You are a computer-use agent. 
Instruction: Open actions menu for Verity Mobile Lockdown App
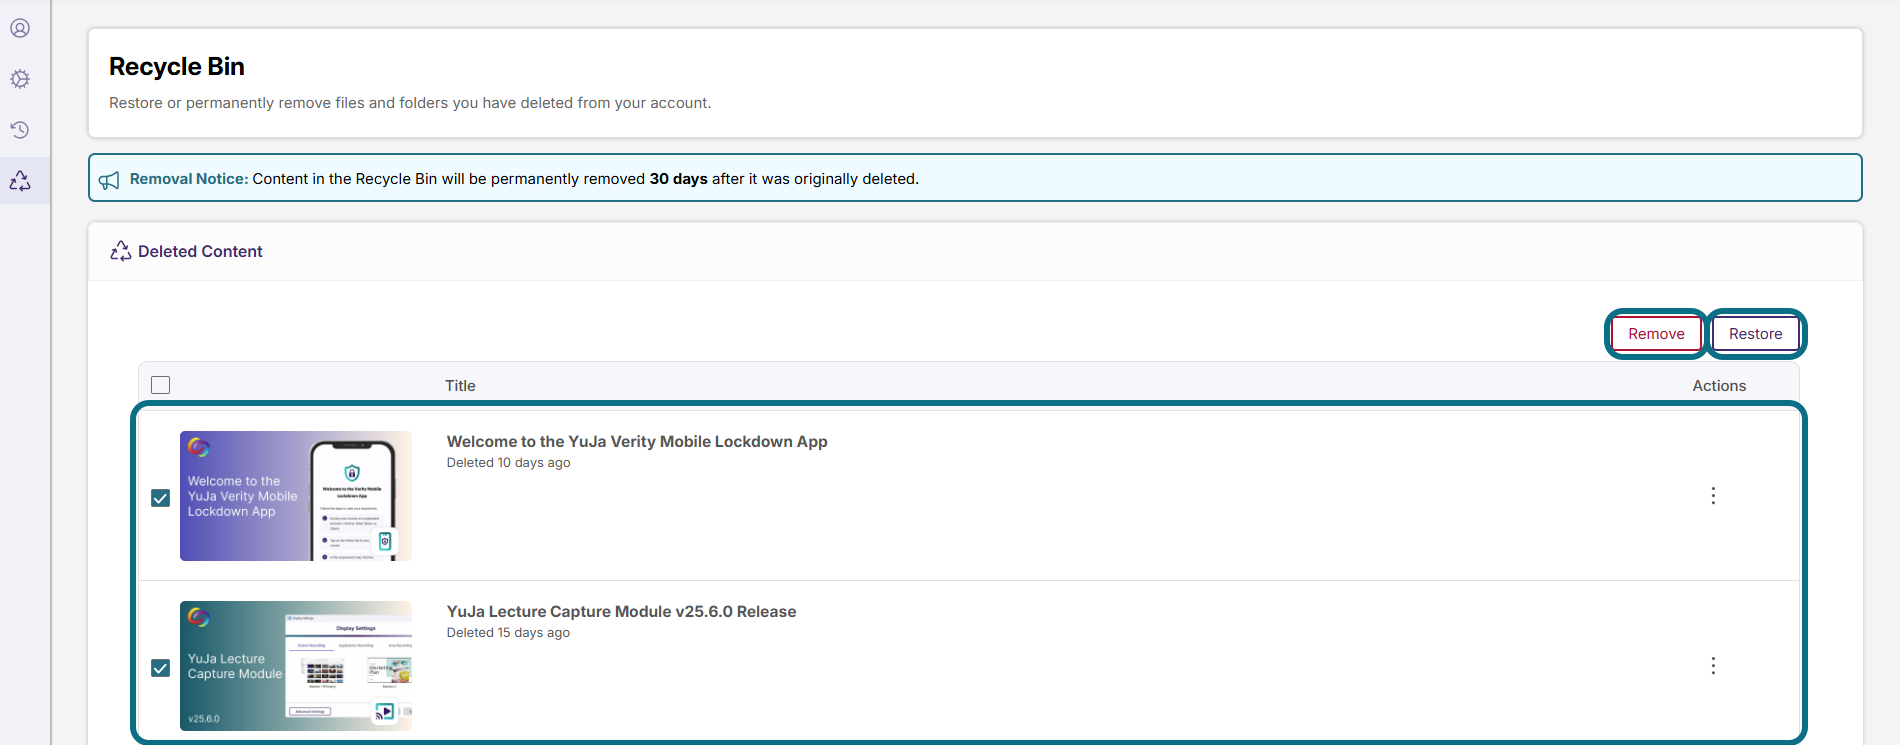(1713, 496)
